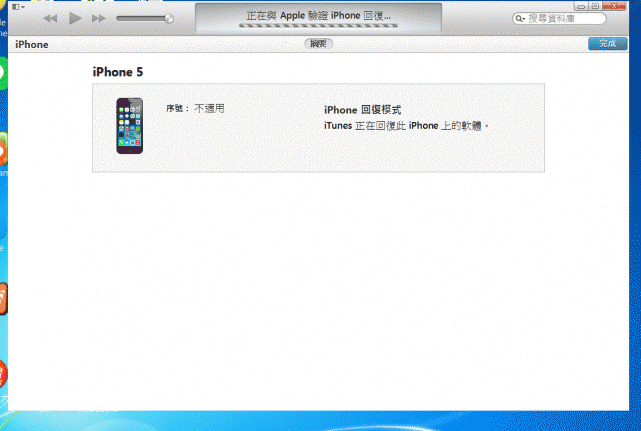Screen dimensions: 641x431
Task: Click the 序號 serial number label
Action: 178,108
